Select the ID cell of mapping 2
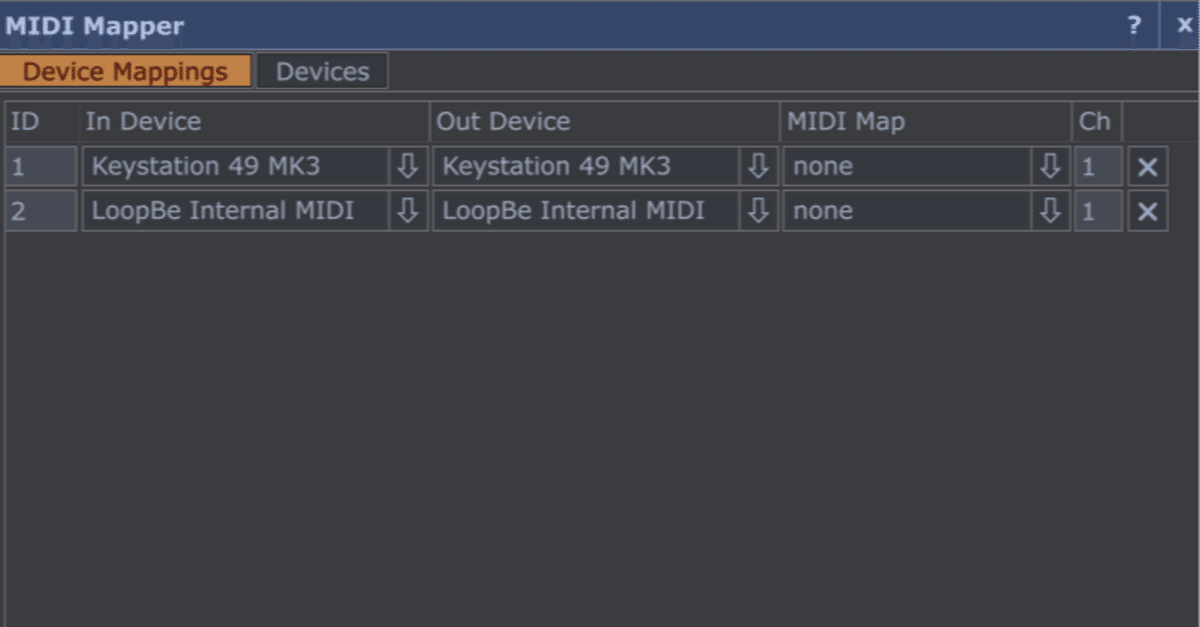1200x627 pixels. pos(40,211)
